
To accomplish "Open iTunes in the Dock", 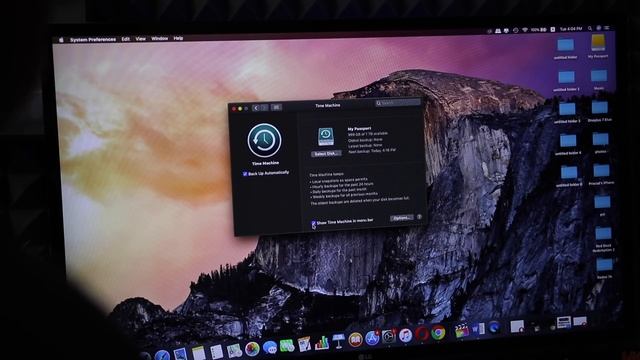I will click(x=405, y=336).
